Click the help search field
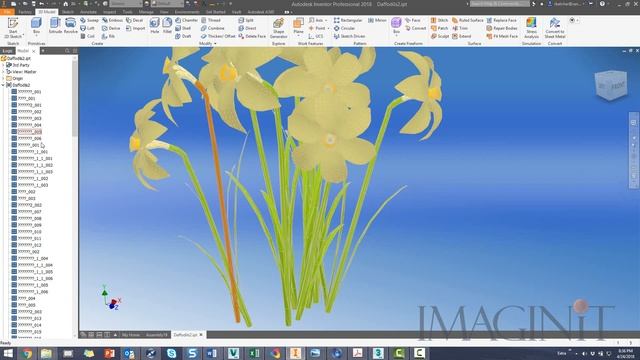 coord(500,4)
